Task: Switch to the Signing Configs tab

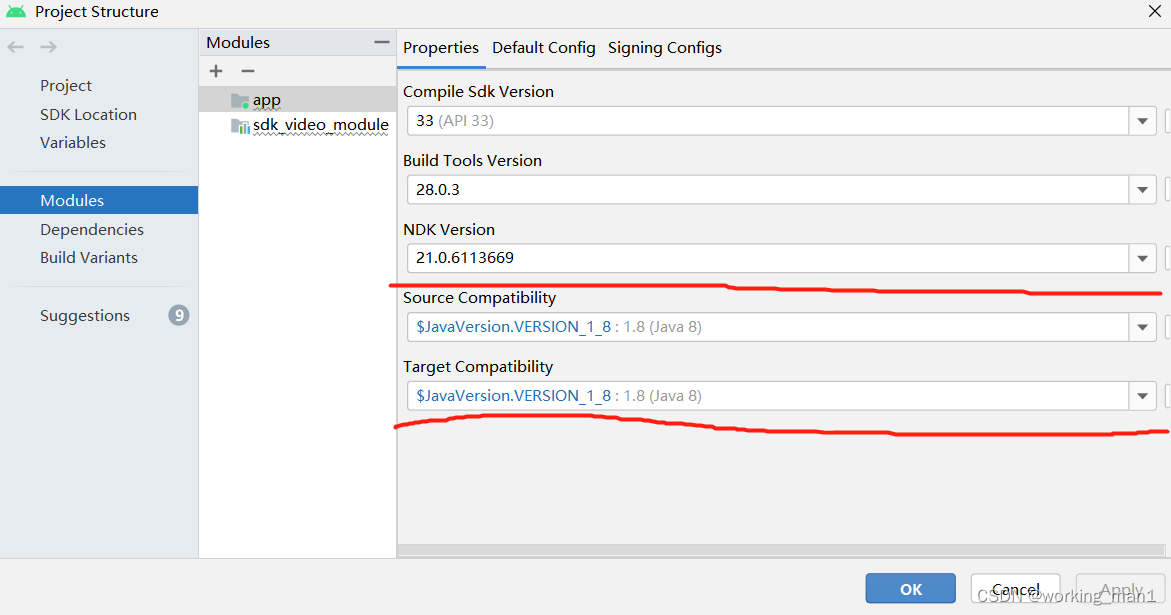Action: pyautogui.click(x=665, y=48)
